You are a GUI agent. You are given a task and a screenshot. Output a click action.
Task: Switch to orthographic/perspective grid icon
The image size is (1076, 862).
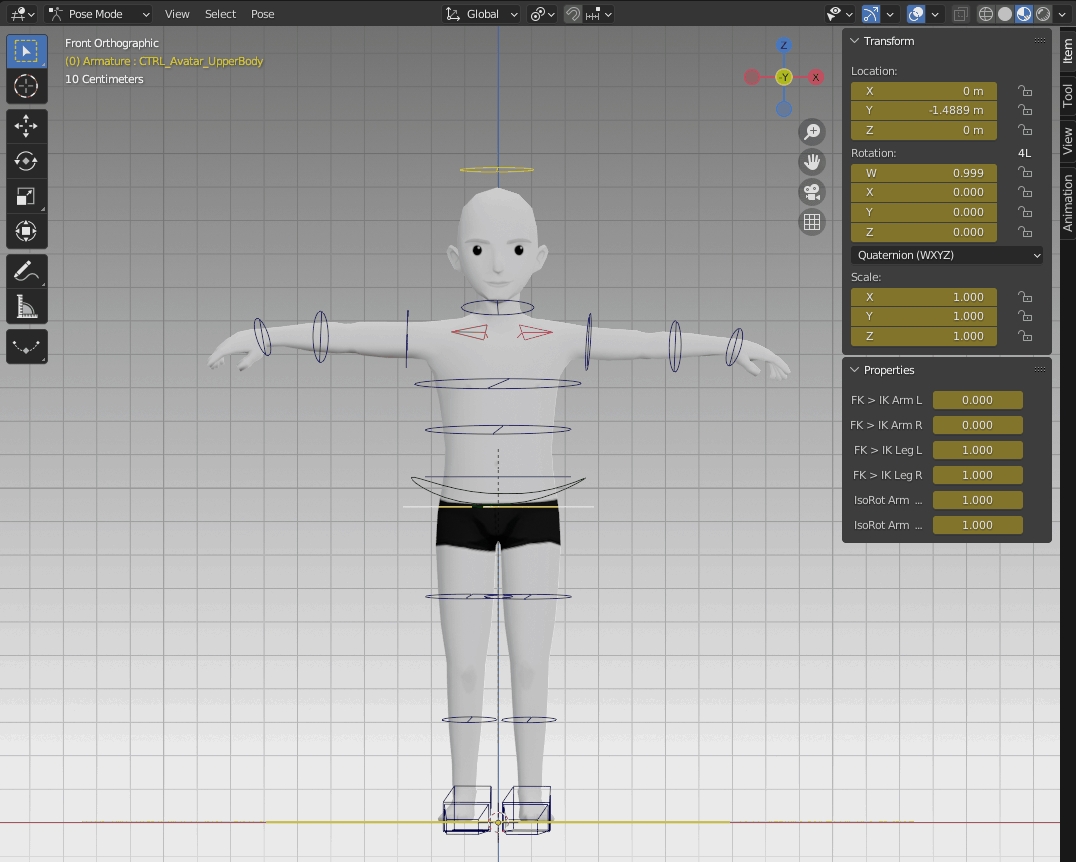[811, 222]
